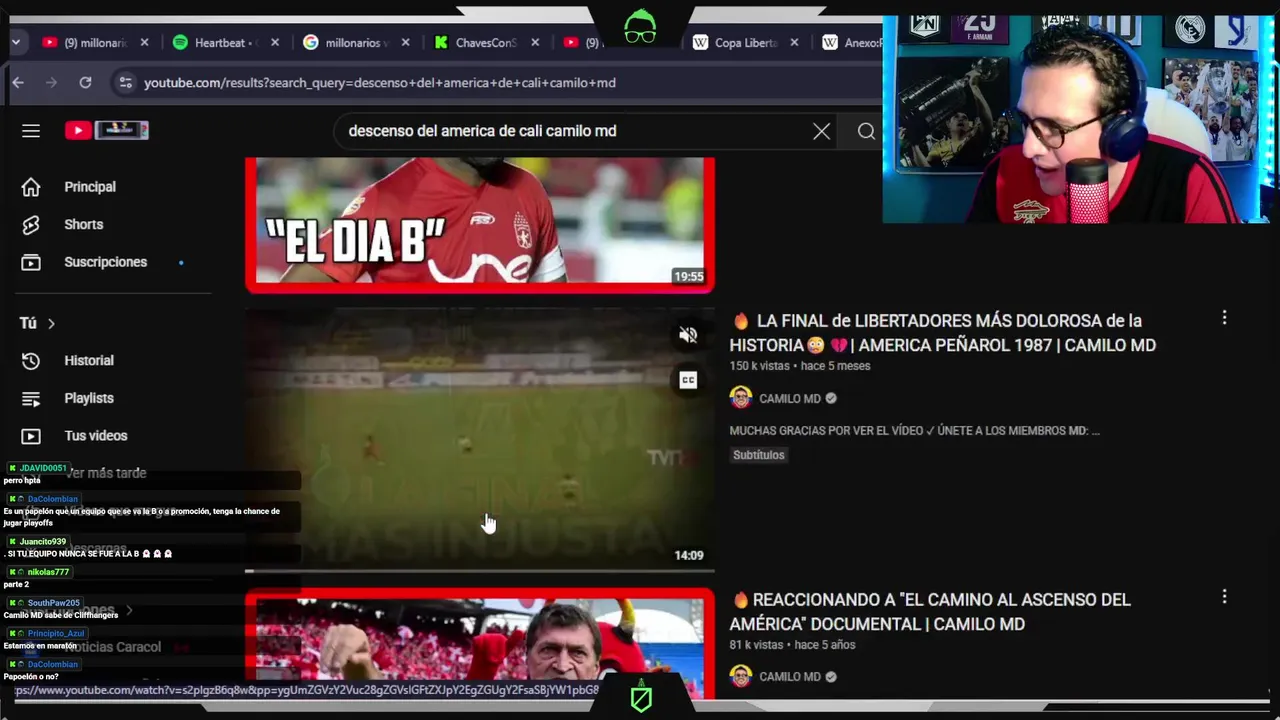Click chat username nikolas777
1280x720 pixels.
(48, 572)
